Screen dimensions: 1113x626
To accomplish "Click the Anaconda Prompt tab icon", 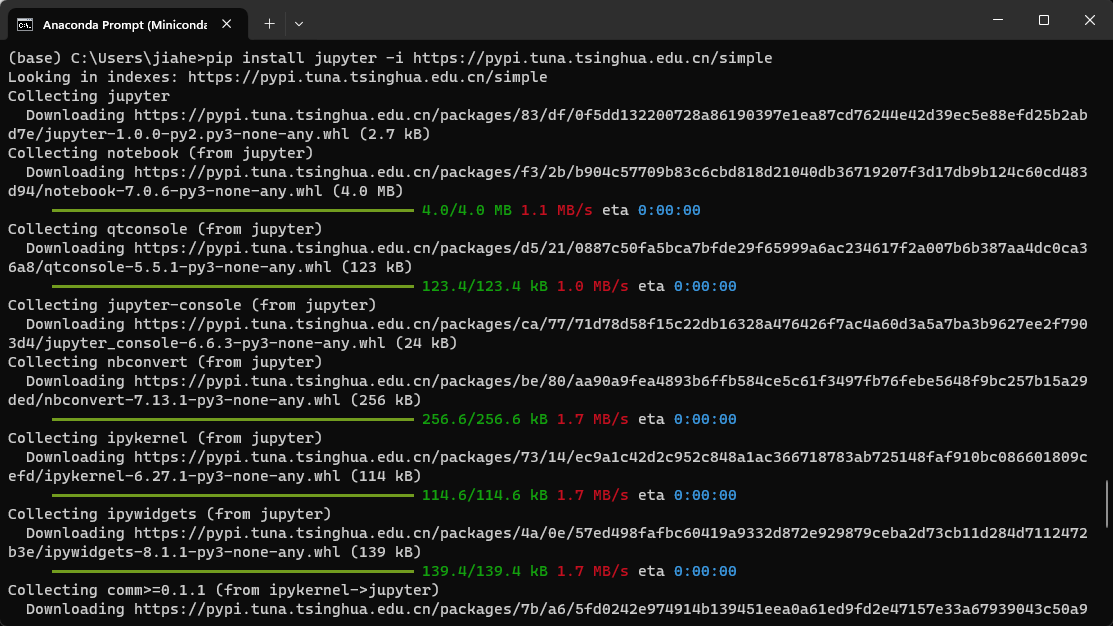I will click(25, 25).
